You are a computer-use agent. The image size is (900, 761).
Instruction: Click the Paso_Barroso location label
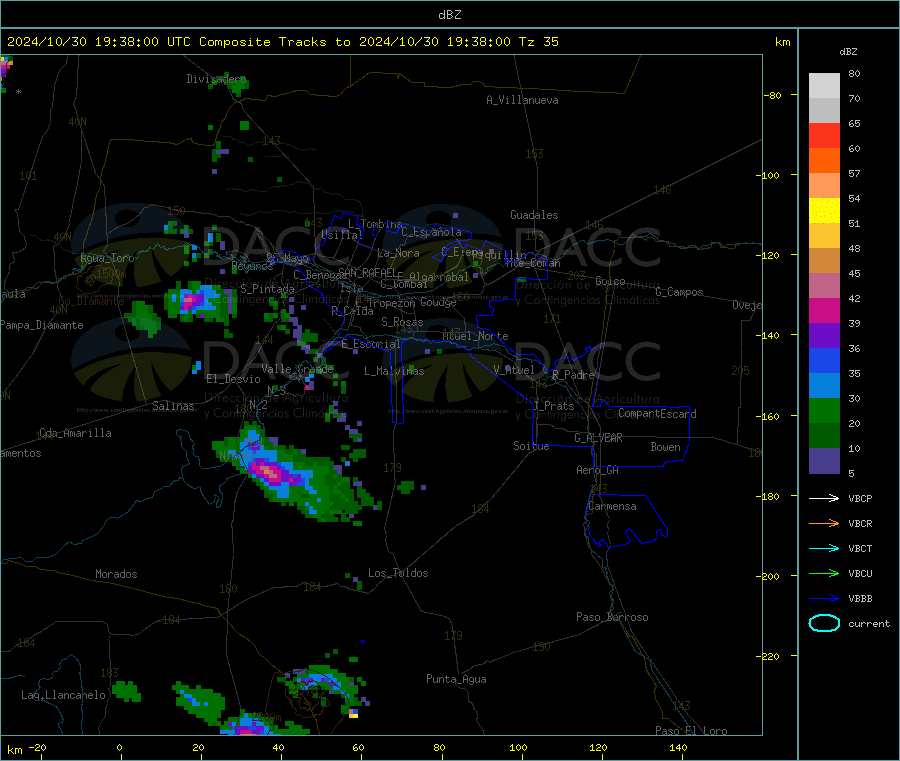612,617
